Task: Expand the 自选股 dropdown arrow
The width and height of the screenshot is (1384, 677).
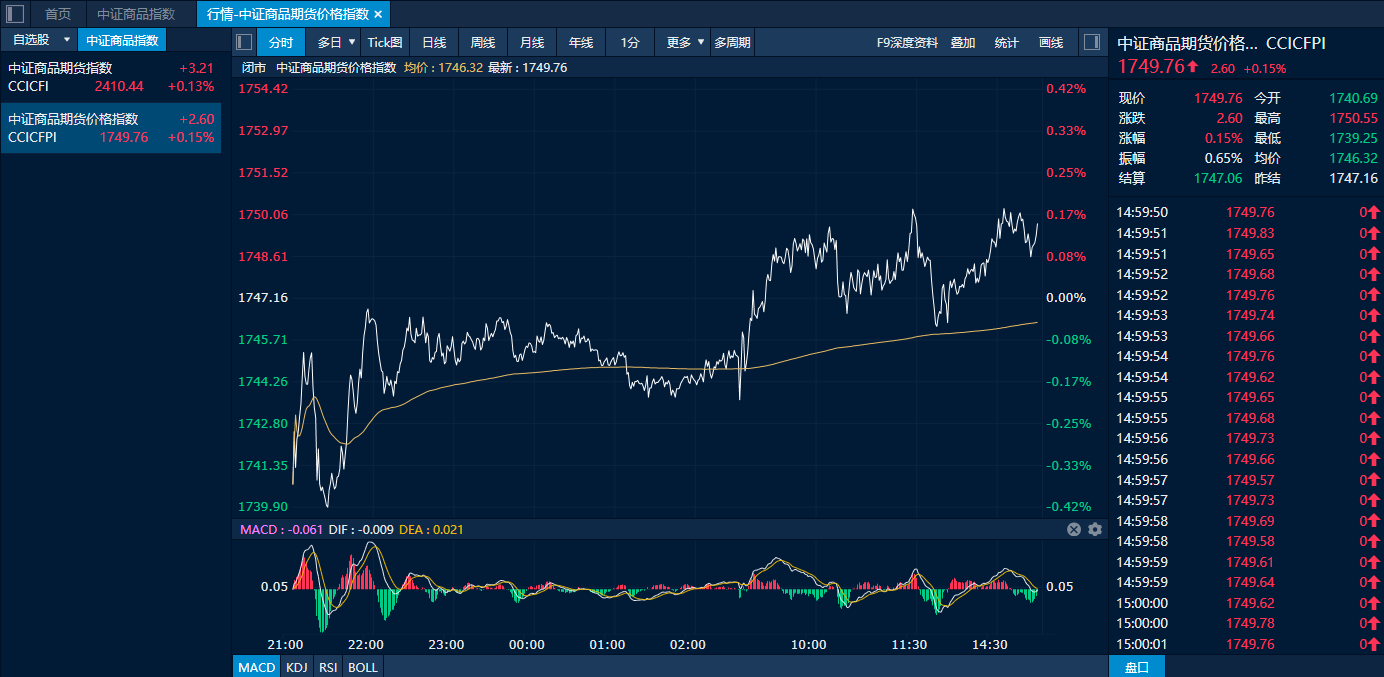Action: tap(67, 40)
